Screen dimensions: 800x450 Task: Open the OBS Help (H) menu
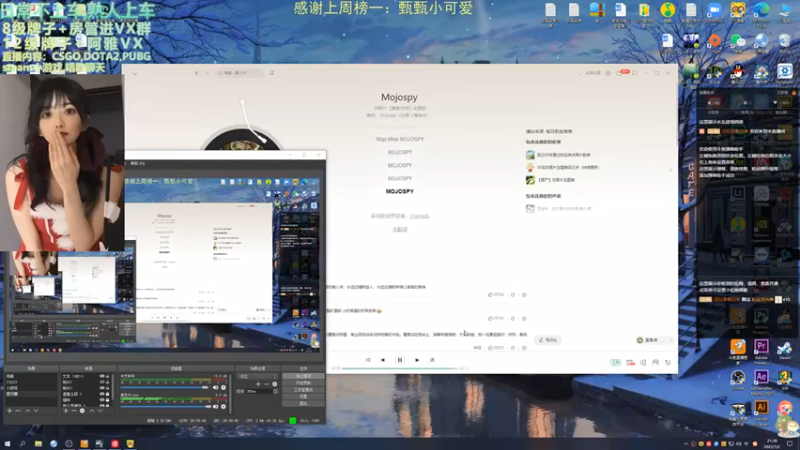point(138,163)
